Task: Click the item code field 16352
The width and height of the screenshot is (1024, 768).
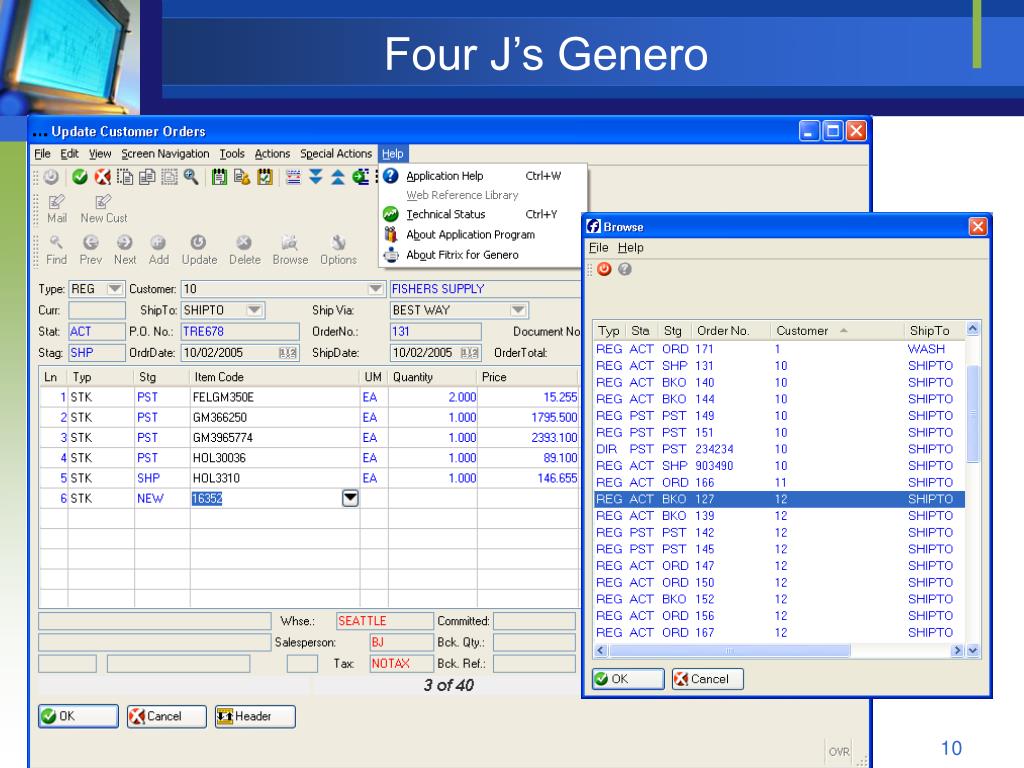Action: (x=274, y=498)
